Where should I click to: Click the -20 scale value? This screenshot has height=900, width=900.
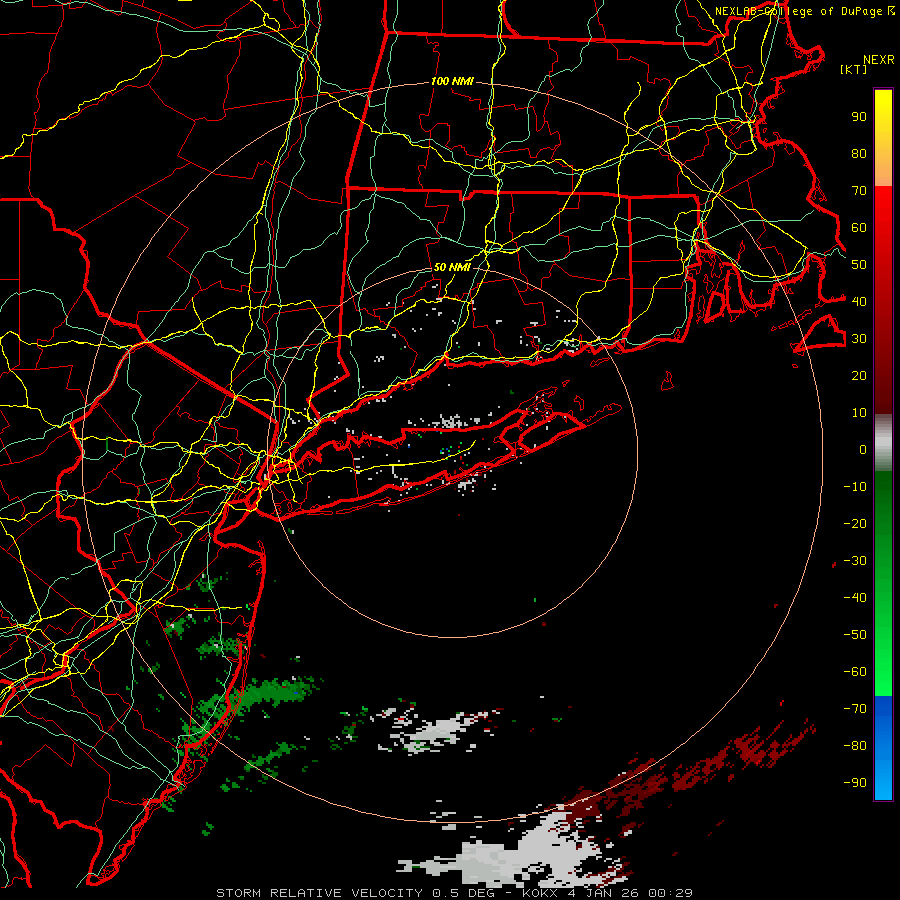855,523
